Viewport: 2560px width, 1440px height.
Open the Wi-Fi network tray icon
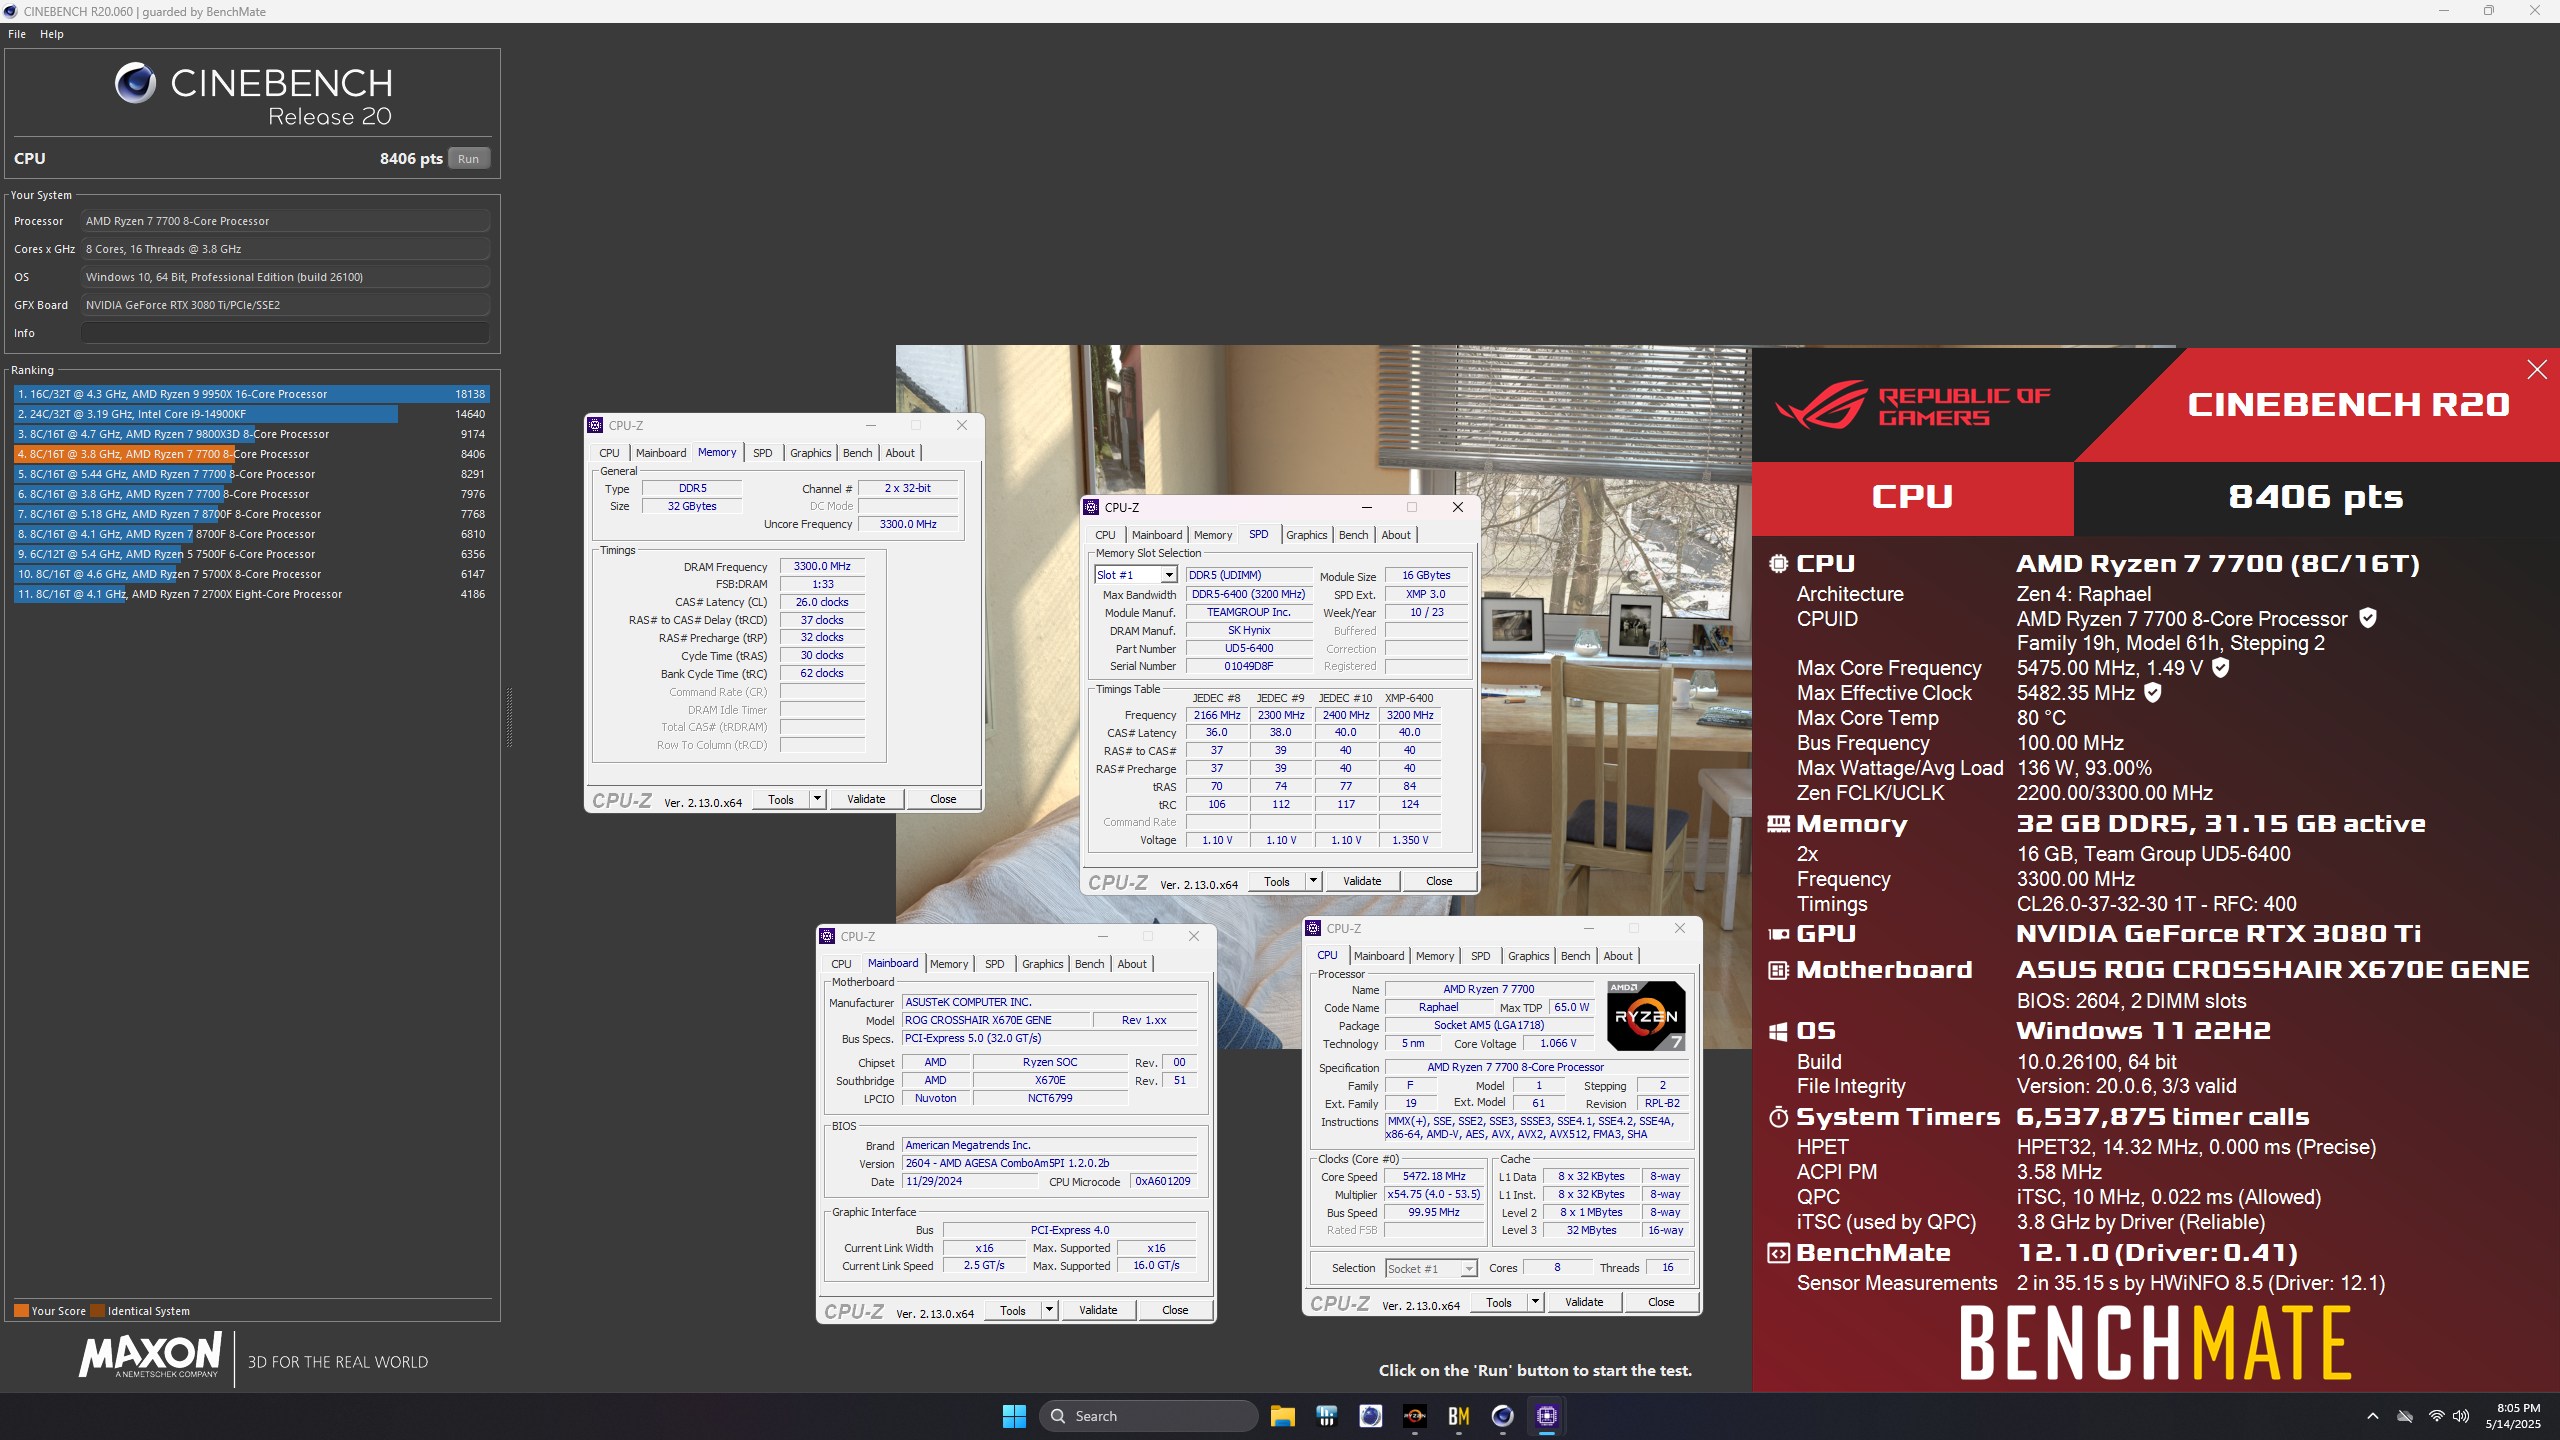2437,1416
